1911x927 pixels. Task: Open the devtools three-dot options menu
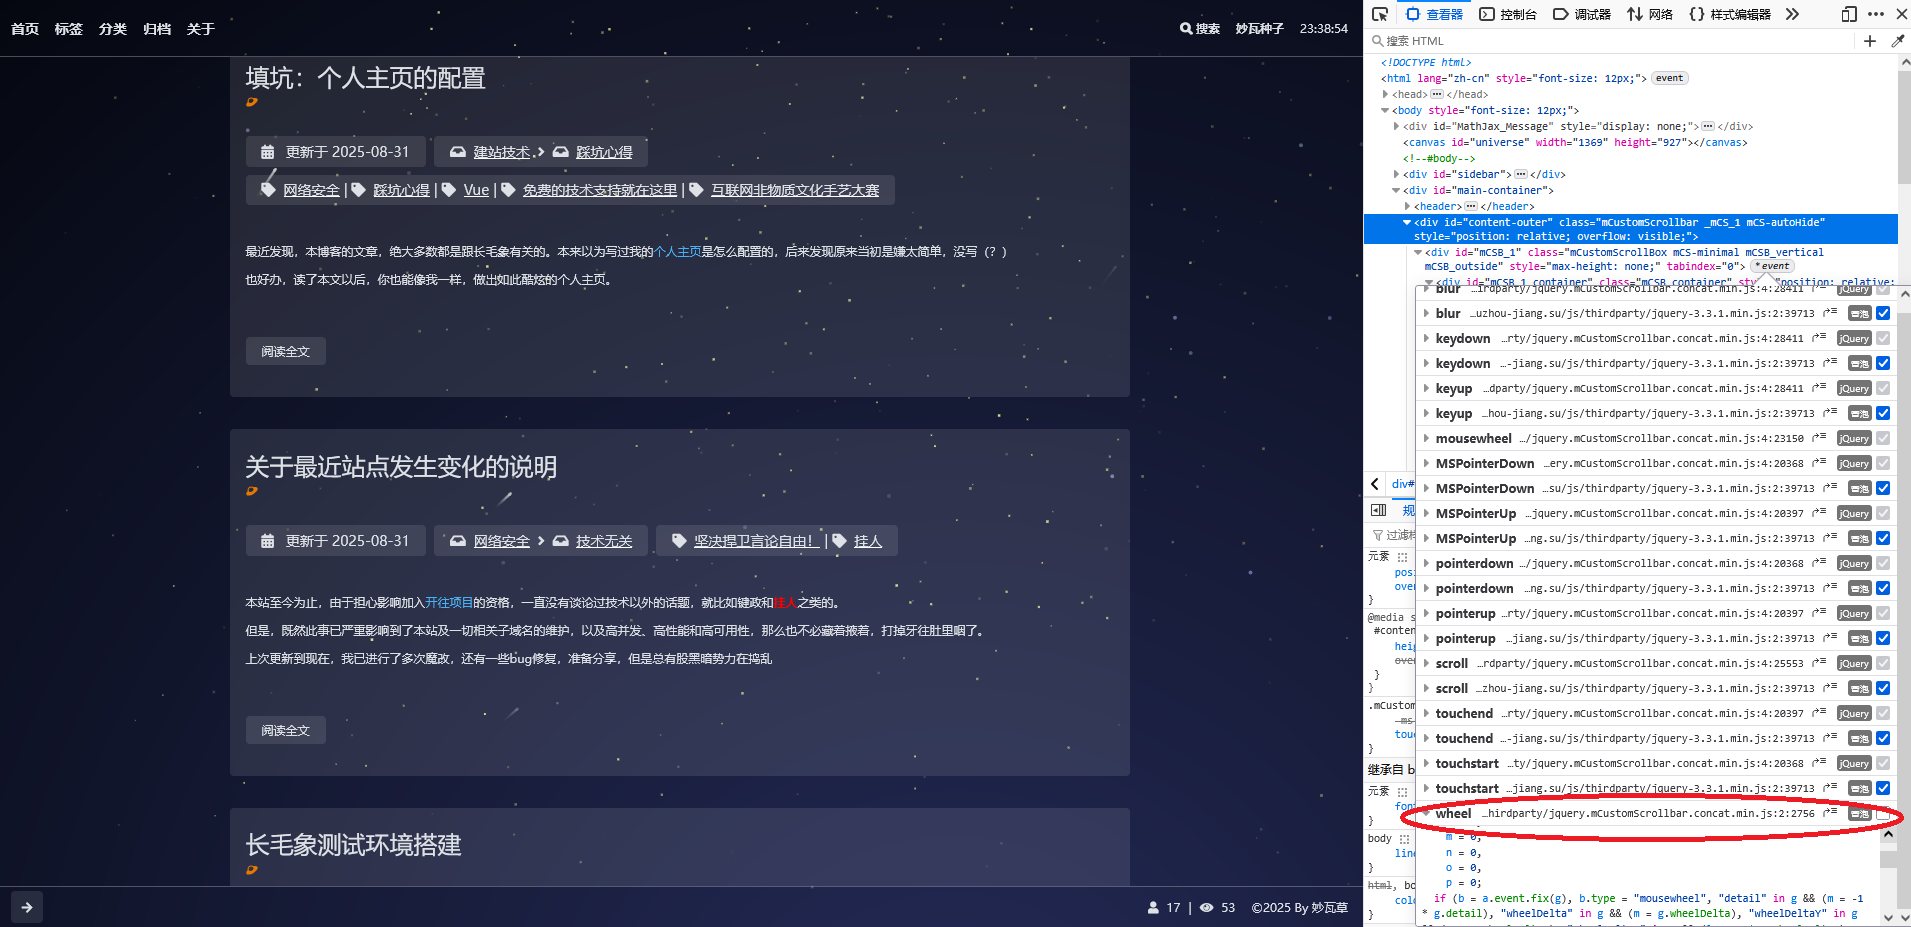(x=1875, y=14)
